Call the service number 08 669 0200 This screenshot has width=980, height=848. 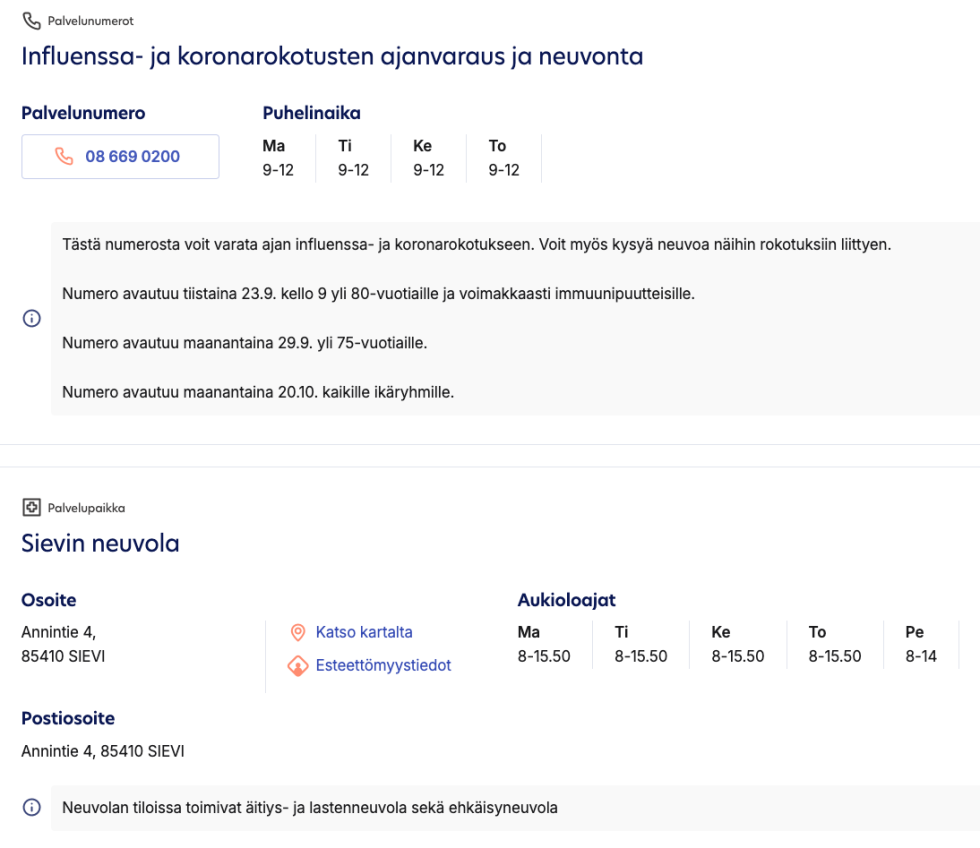pos(131,157)
